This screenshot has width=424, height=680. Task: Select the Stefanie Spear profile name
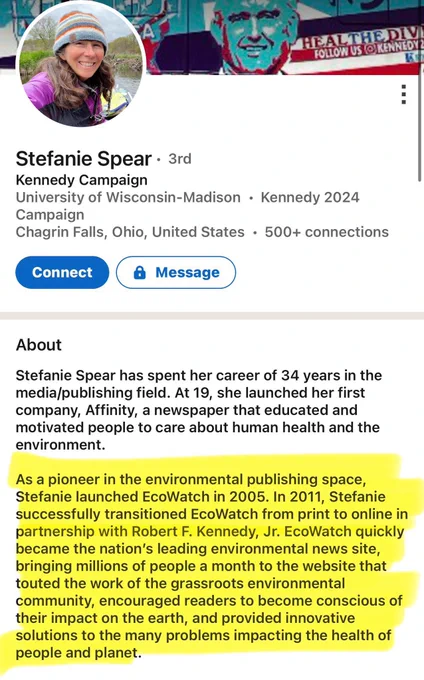(x=84, y=159)
